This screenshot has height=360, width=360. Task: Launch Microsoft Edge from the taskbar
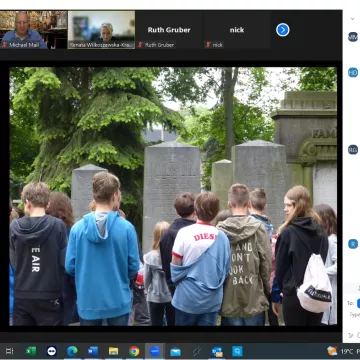coord(72,351)
